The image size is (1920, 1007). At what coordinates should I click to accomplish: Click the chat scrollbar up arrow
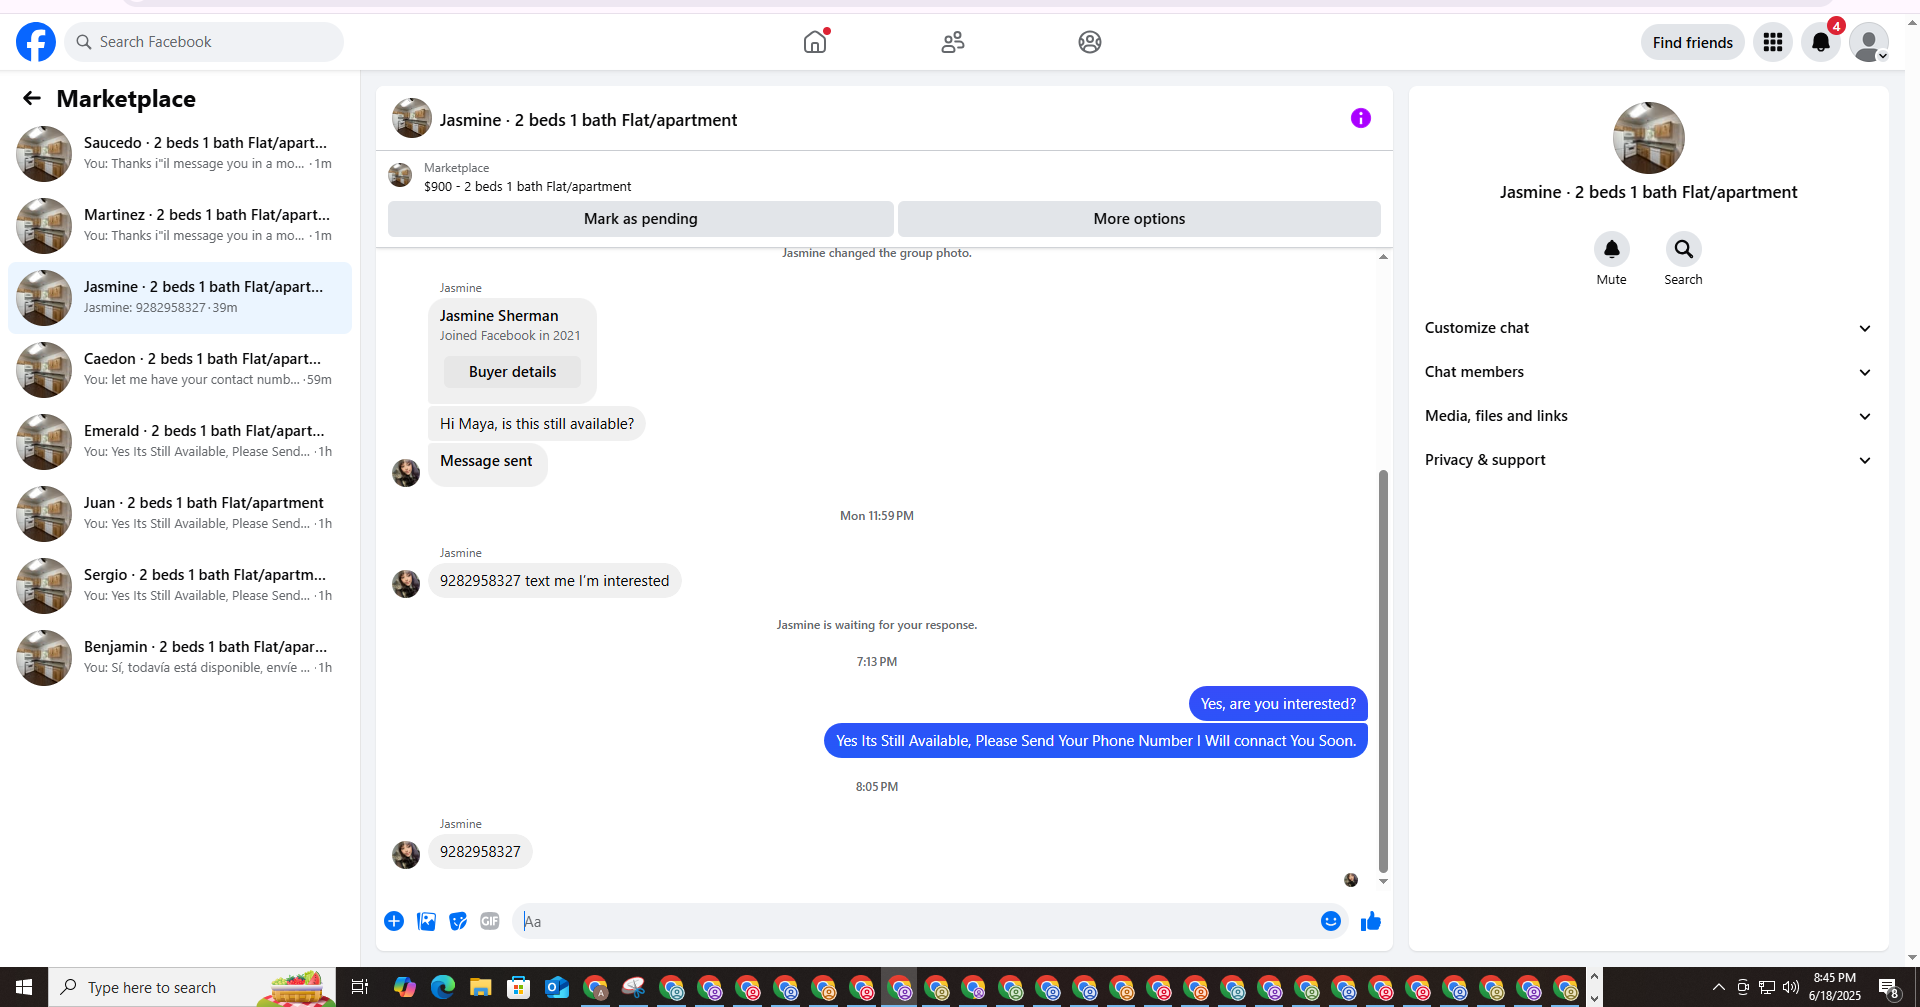tap(1383, 257)
